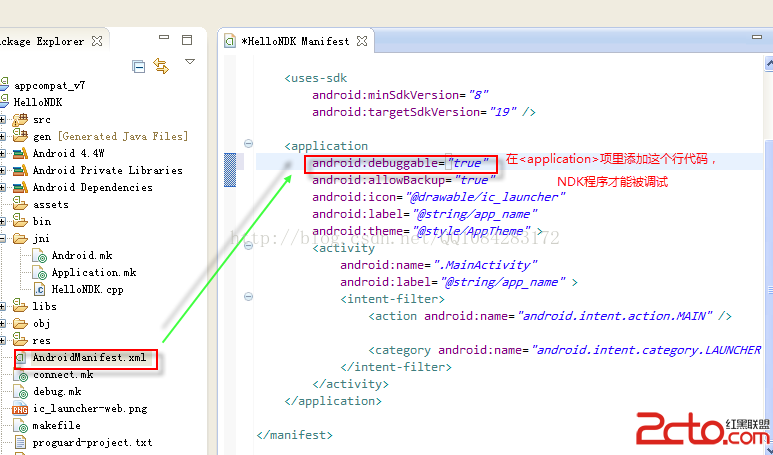Click the action MAIN element line
Viewport: 773px width, 455px height.
coord(550,316)
